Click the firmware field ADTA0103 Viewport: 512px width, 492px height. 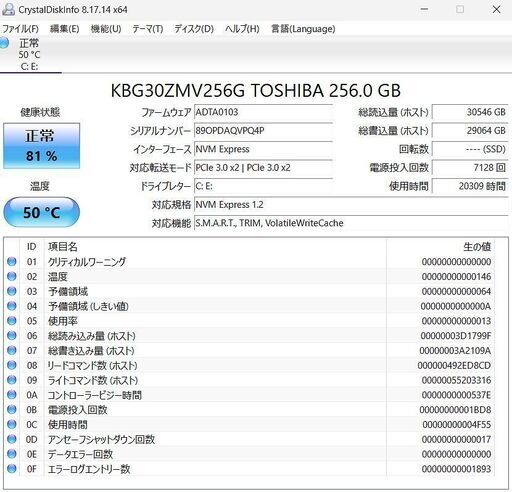(263, 112)
